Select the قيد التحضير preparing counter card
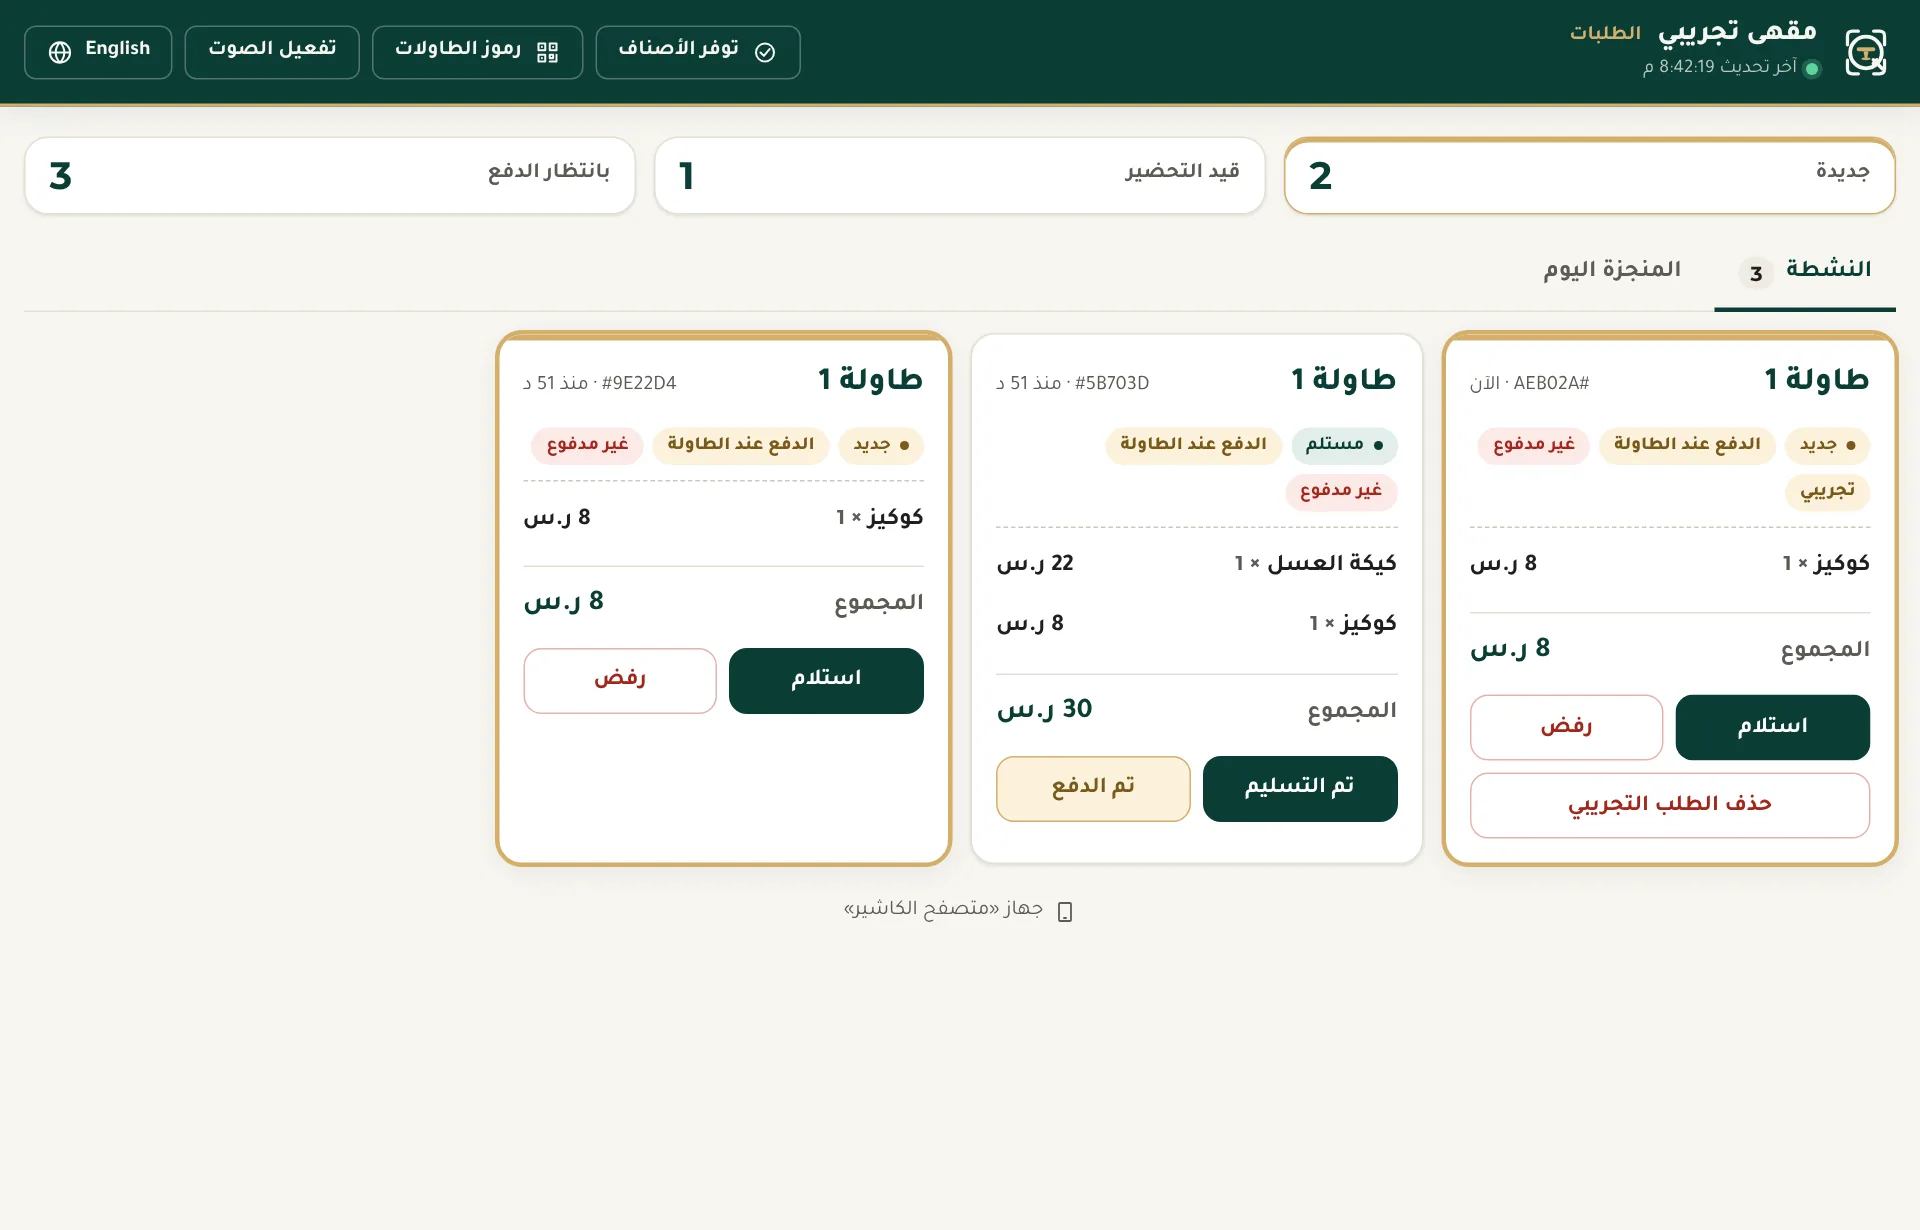Viewport: 1920px width, 1230px height. click(x=960, y=176)
